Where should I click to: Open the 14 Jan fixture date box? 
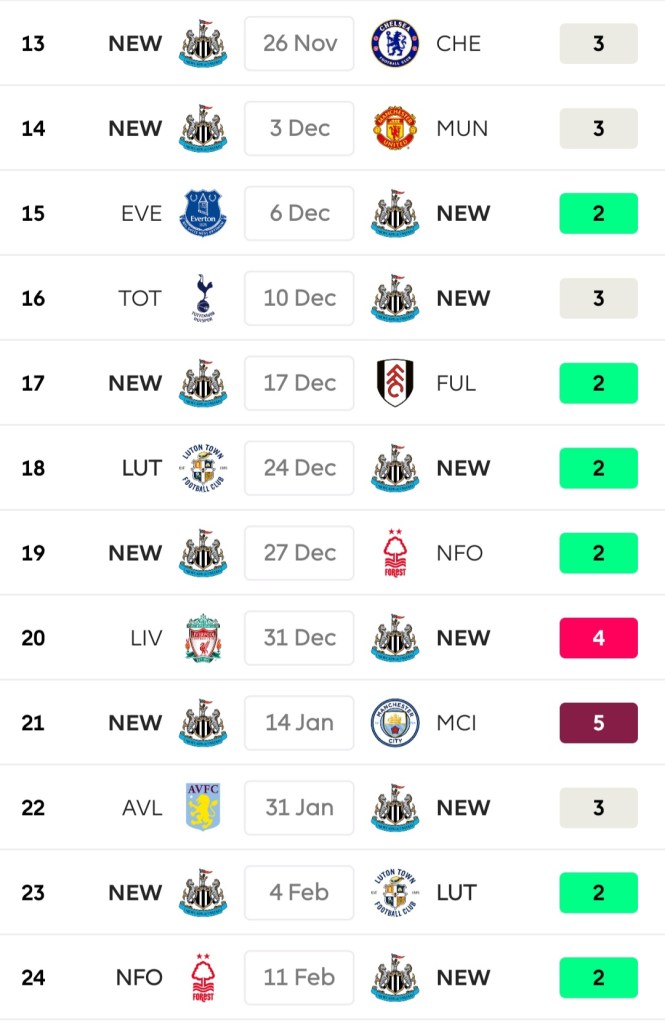tap(299, 723)
